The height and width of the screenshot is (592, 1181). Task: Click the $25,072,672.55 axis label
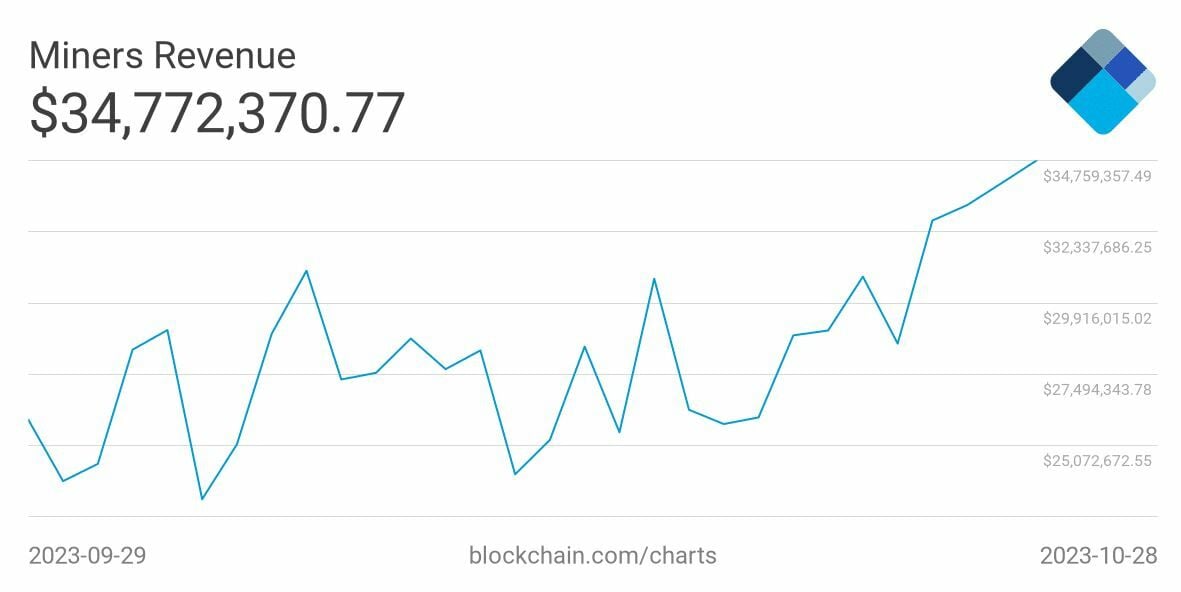(1097, 461)
